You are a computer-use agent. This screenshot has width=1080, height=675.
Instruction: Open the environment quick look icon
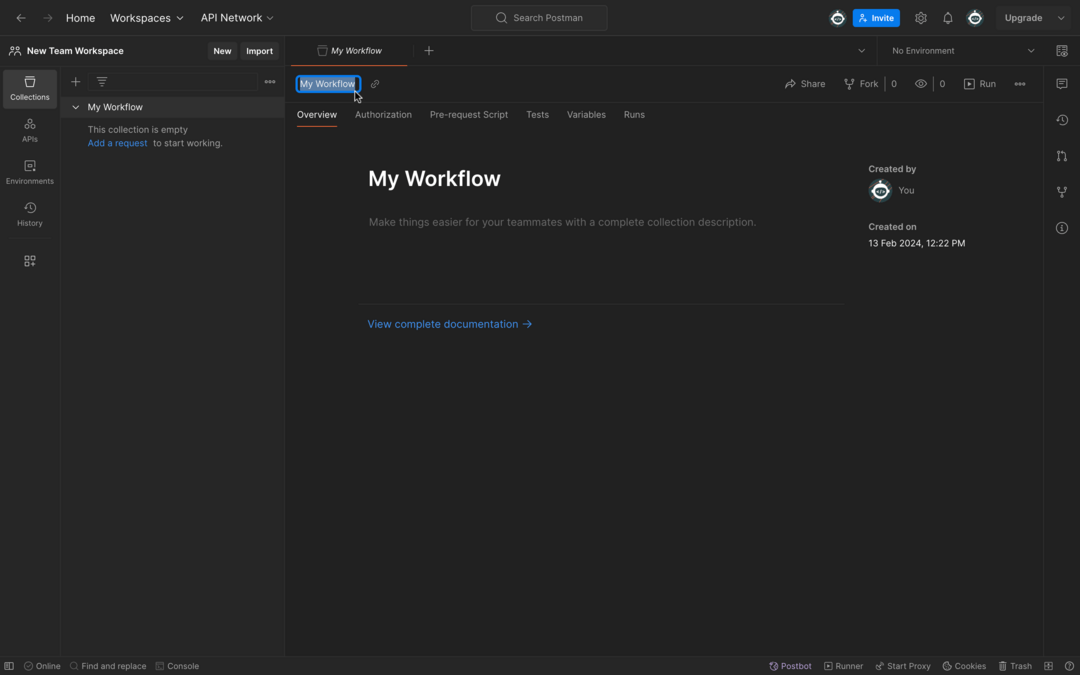(1061, 51)
